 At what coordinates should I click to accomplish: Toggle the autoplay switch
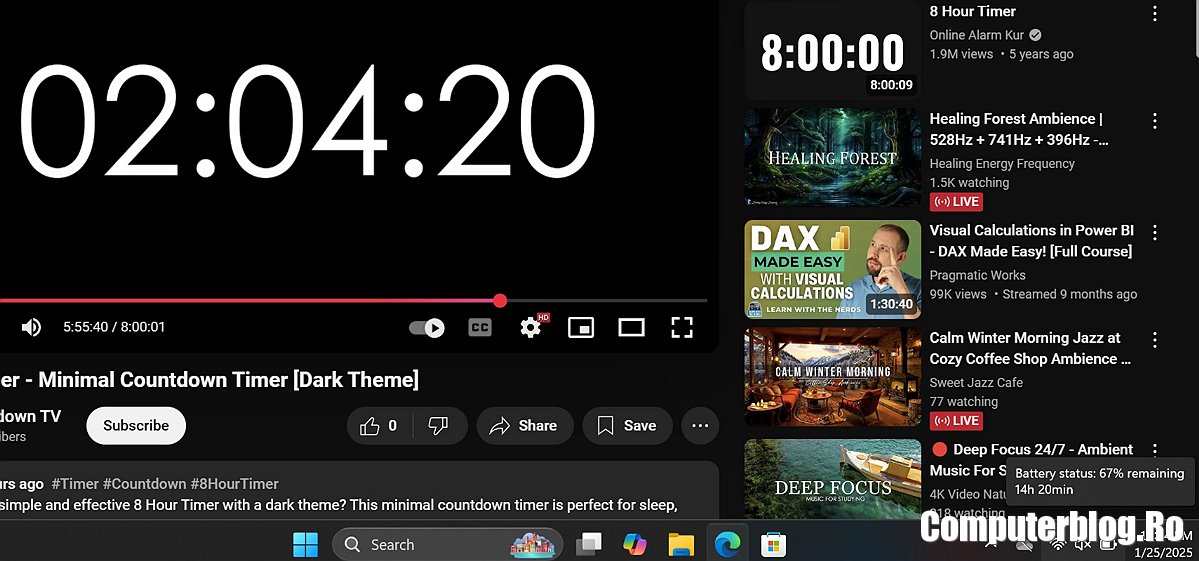click(x=428, y=327)
